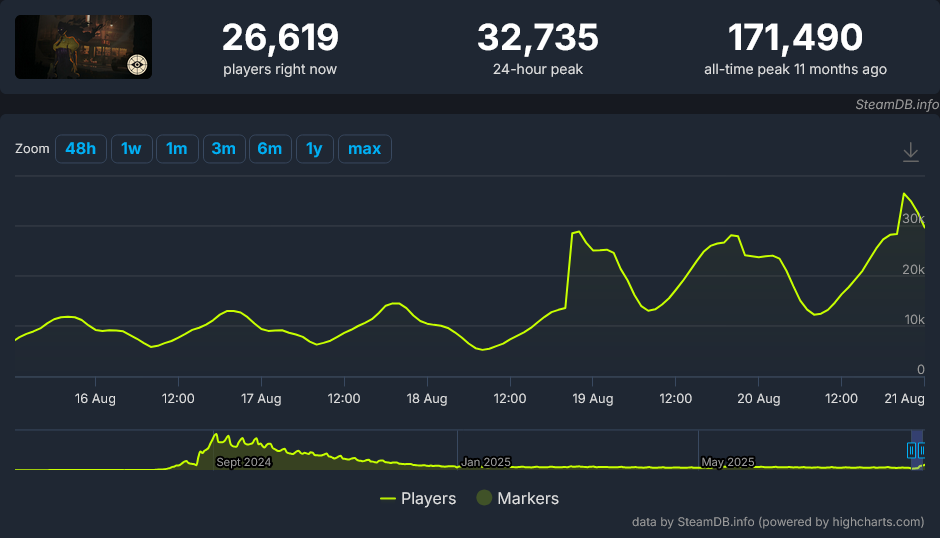Click the 171,490 all-time peak figure
Viewport: 940px width, 538px height.
[x=795, y=37]
